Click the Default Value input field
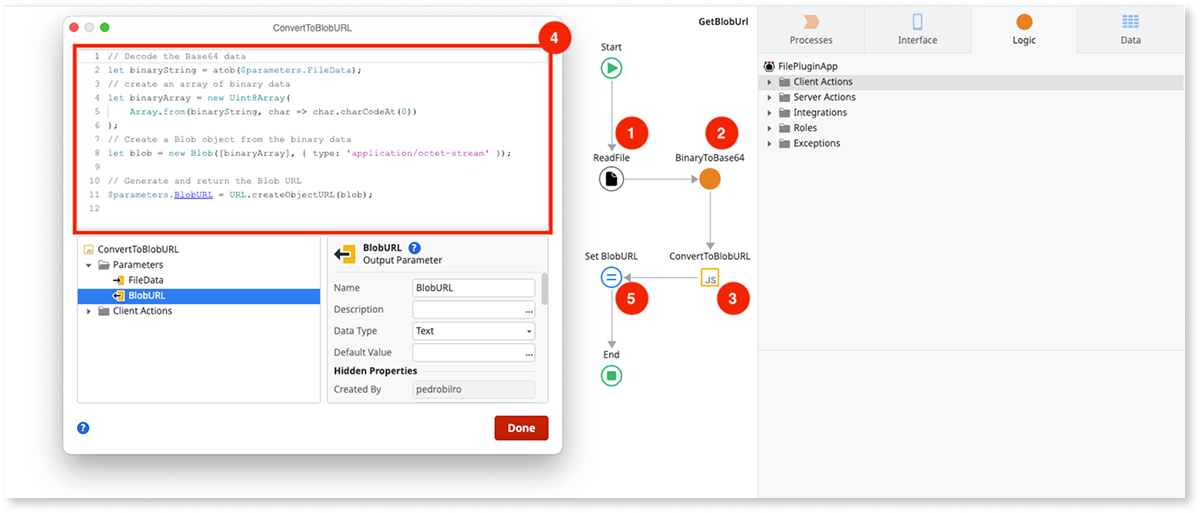This screenshot has height=513, width=1200. tap(467, 353)
